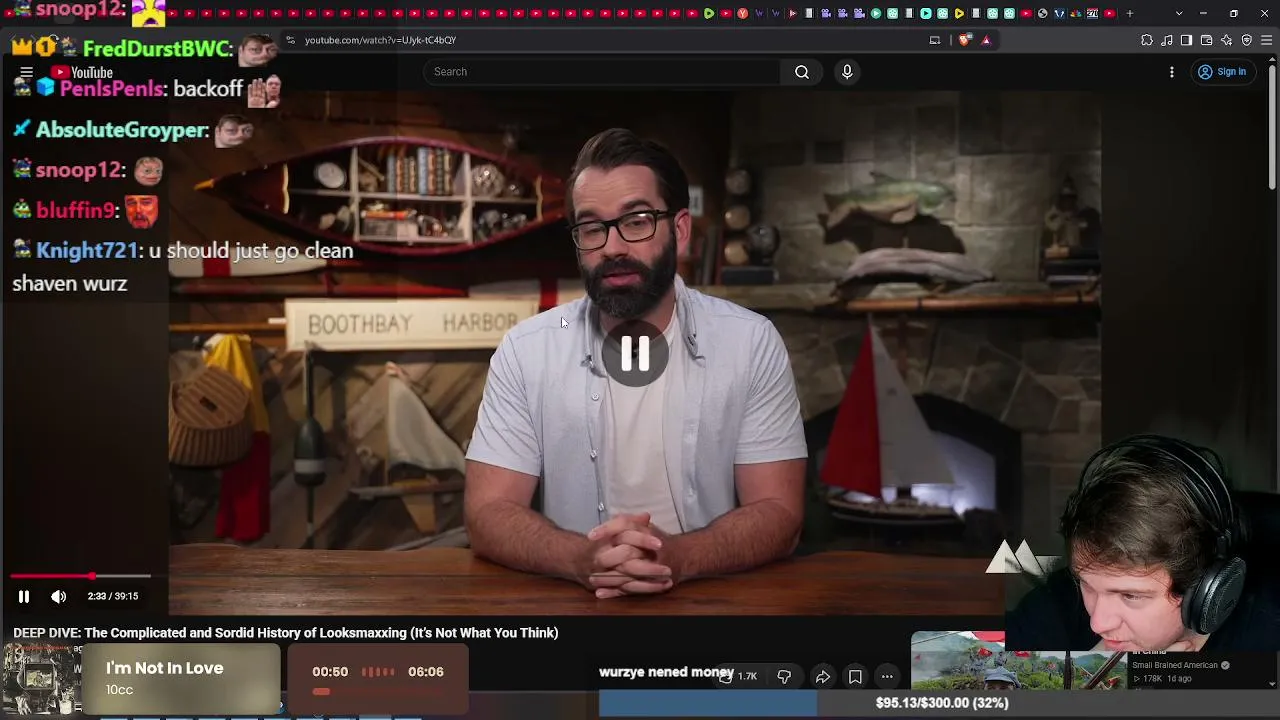Viewport: 1280px width, 720px height.
Task: Click the 2:33 / 39:15 timestamp
Action: 113,597
